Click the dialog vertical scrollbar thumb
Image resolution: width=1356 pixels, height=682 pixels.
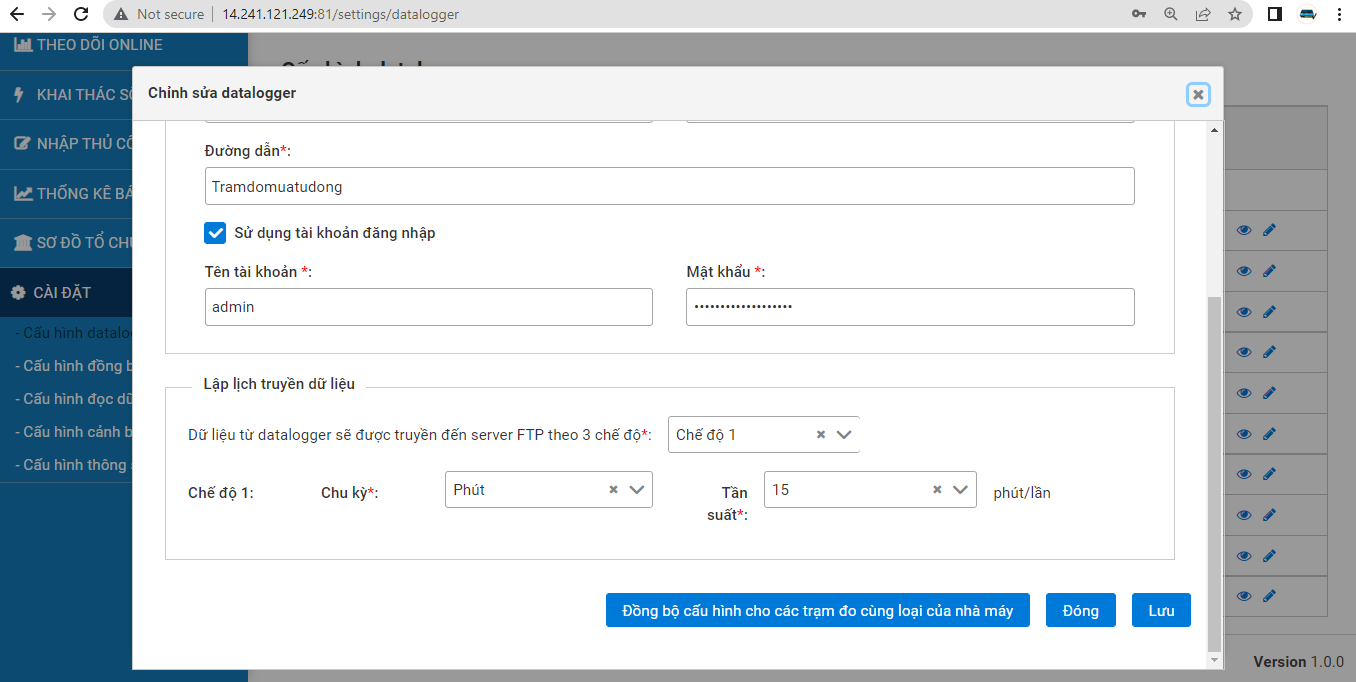[x=1215, y=470]
